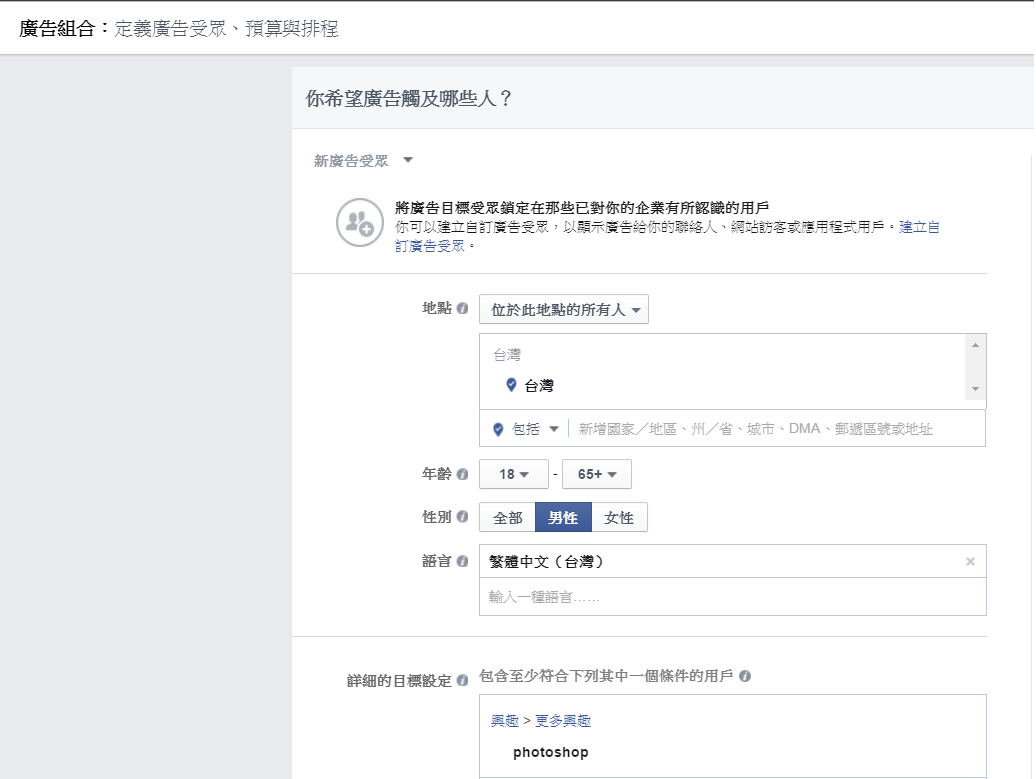The height and width of the screenshot is (779, 1036).
Task: Open the info tooltip beside 地點
Action: (x=464, y=309)
